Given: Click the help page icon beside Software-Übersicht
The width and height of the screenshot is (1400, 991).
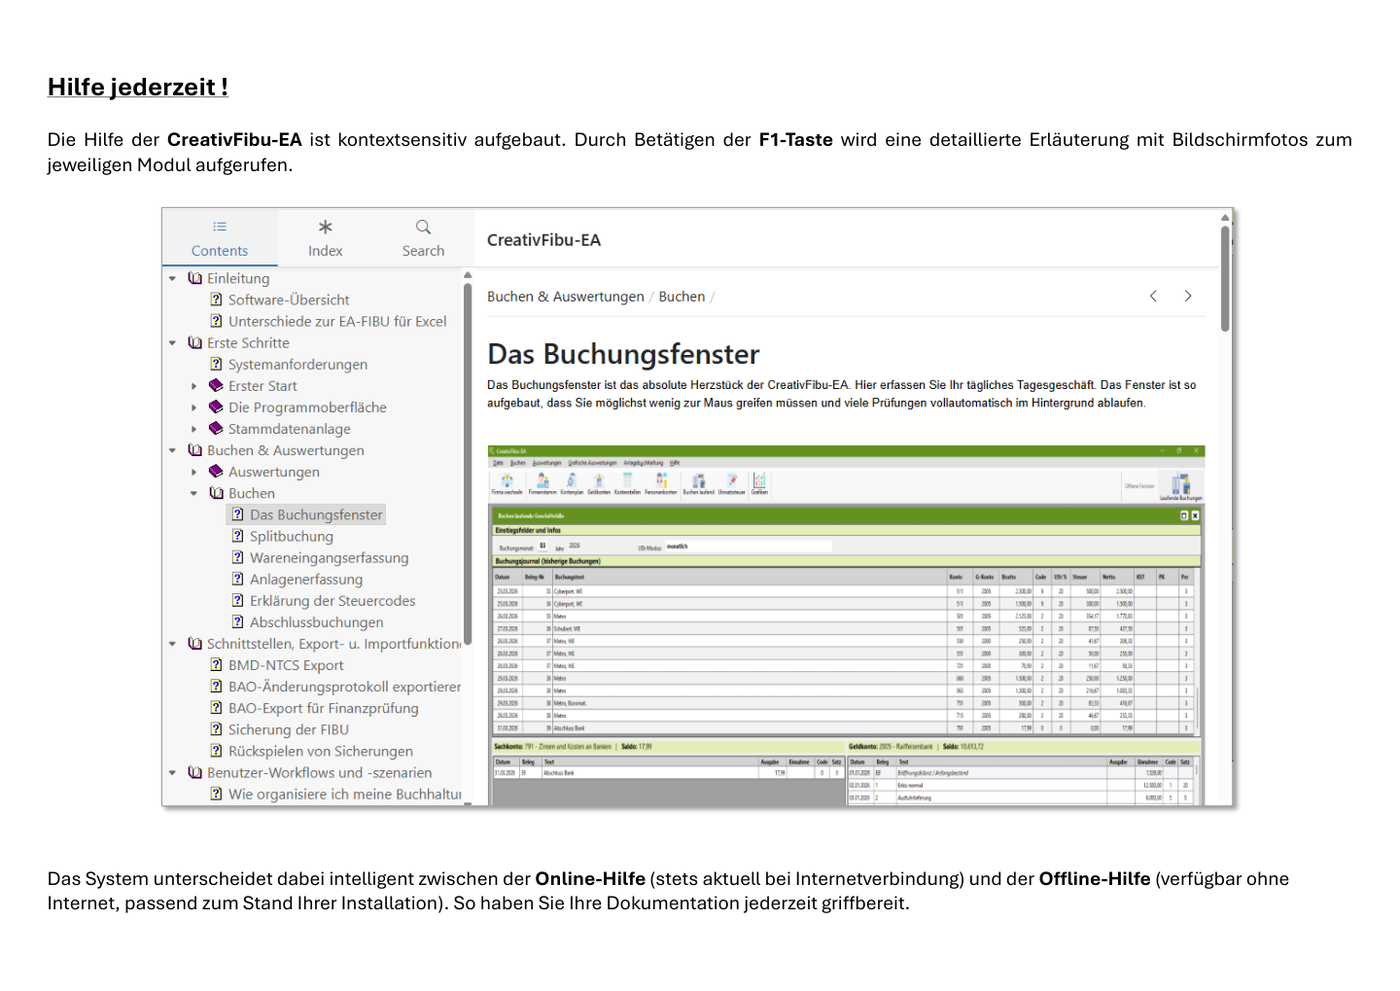Looking at the screenshot, I should [216, 299].
